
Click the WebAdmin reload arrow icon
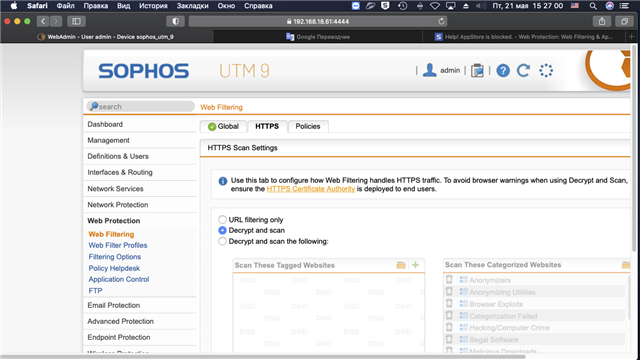point(523,71)
